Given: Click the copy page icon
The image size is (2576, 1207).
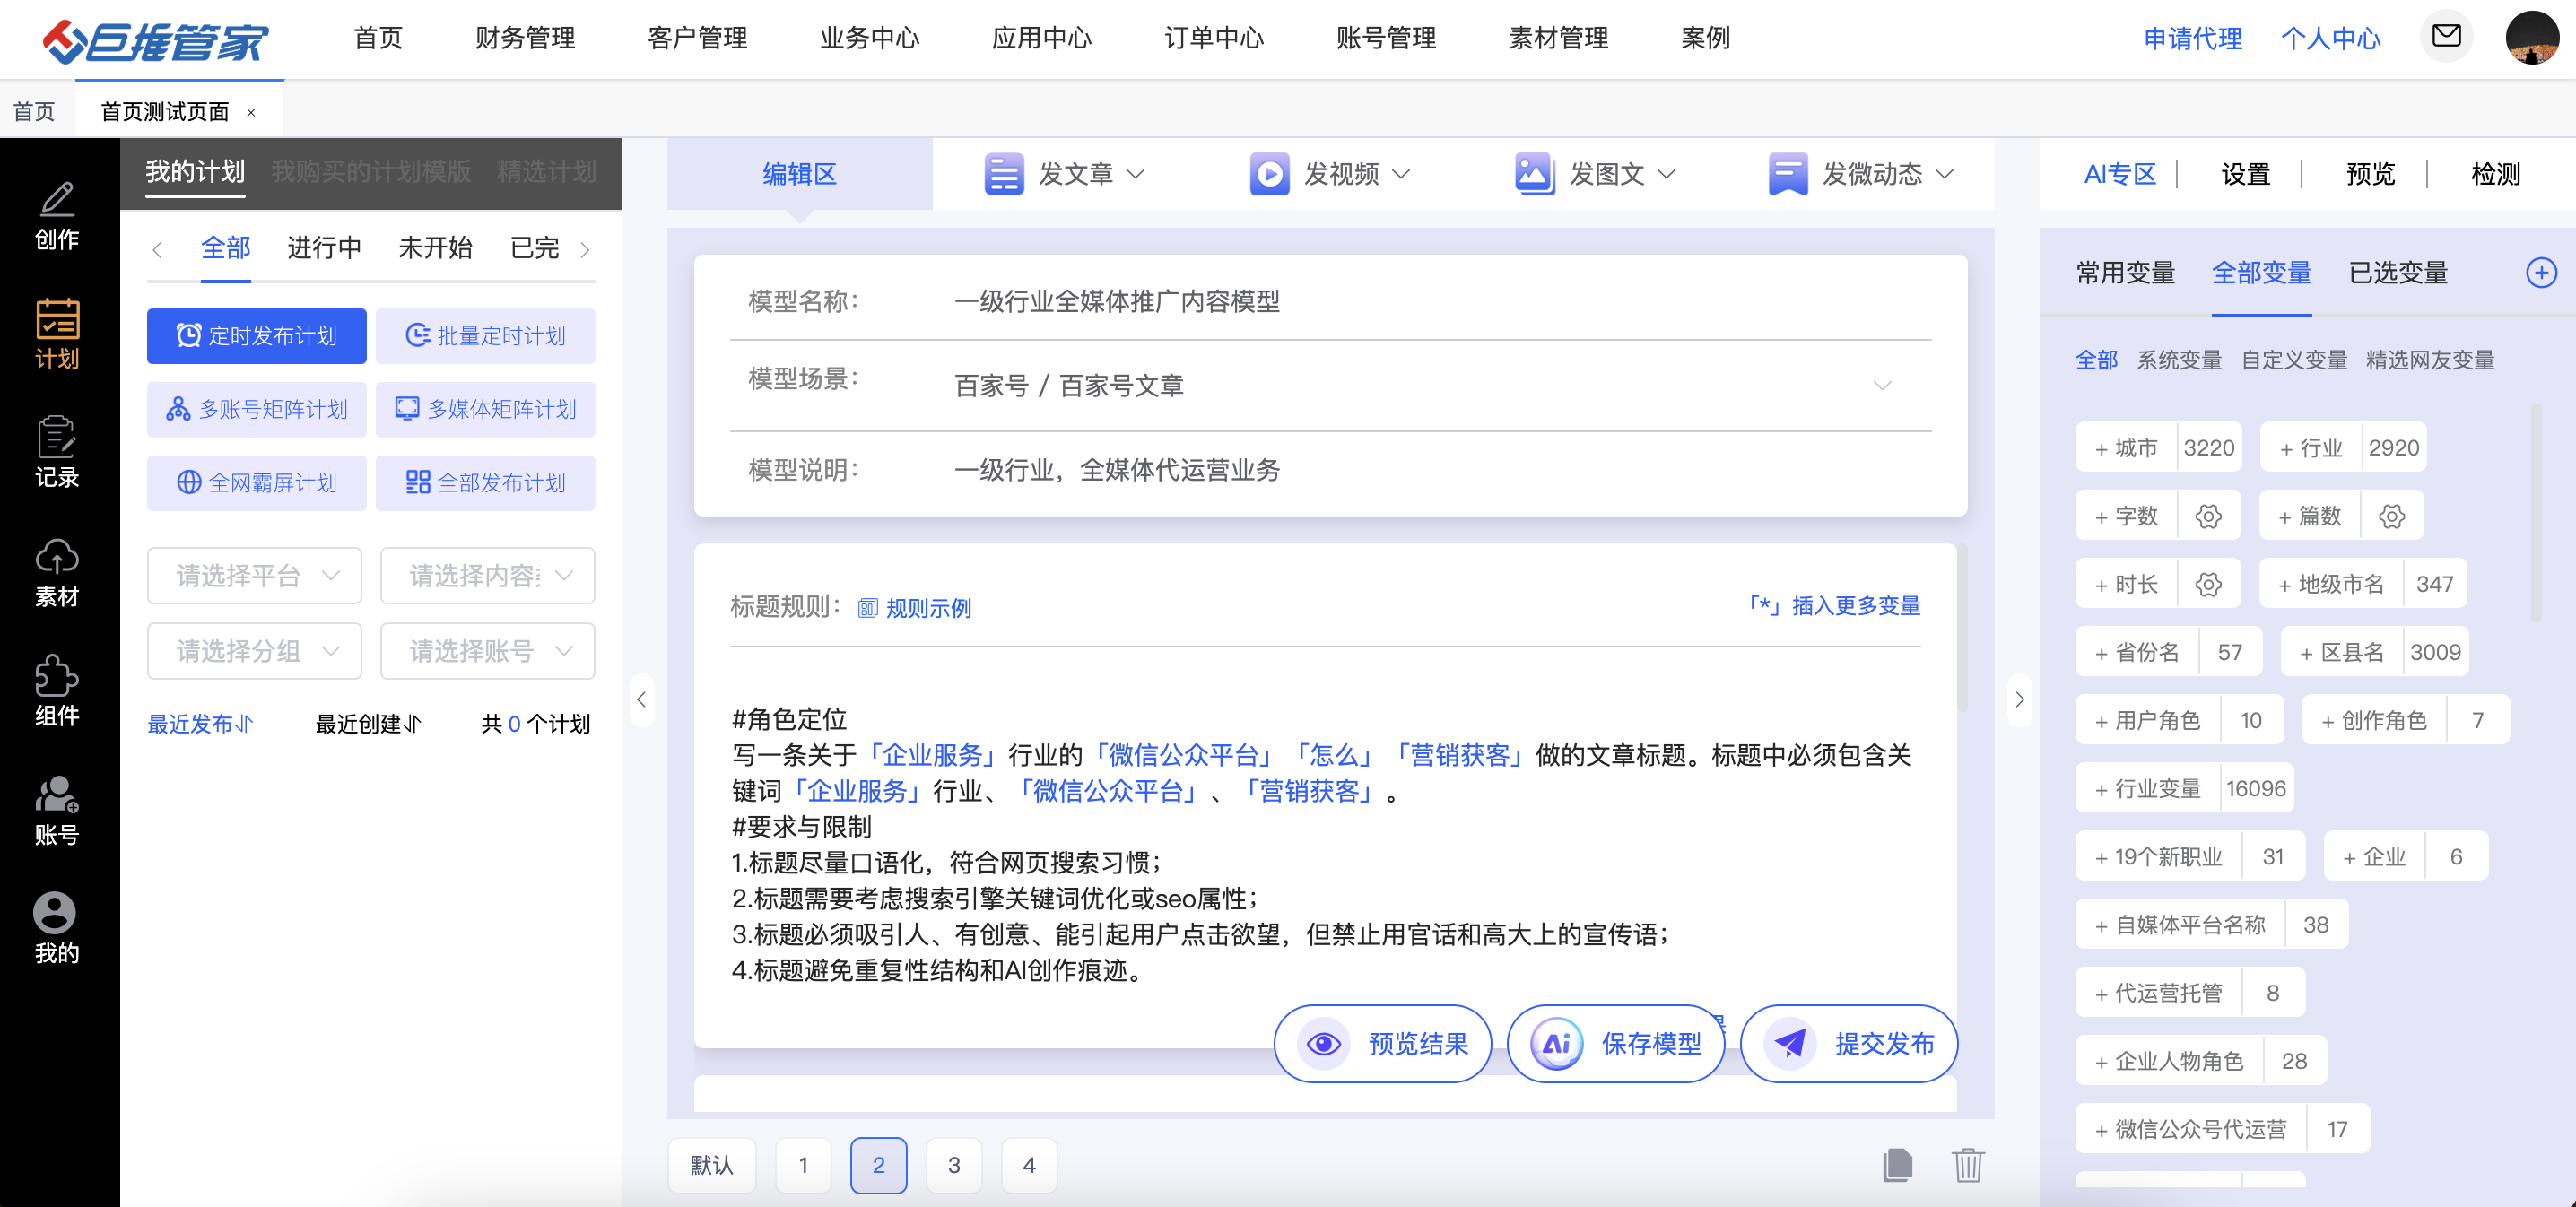Looking at the screenshot, I should (1897, 1164).
